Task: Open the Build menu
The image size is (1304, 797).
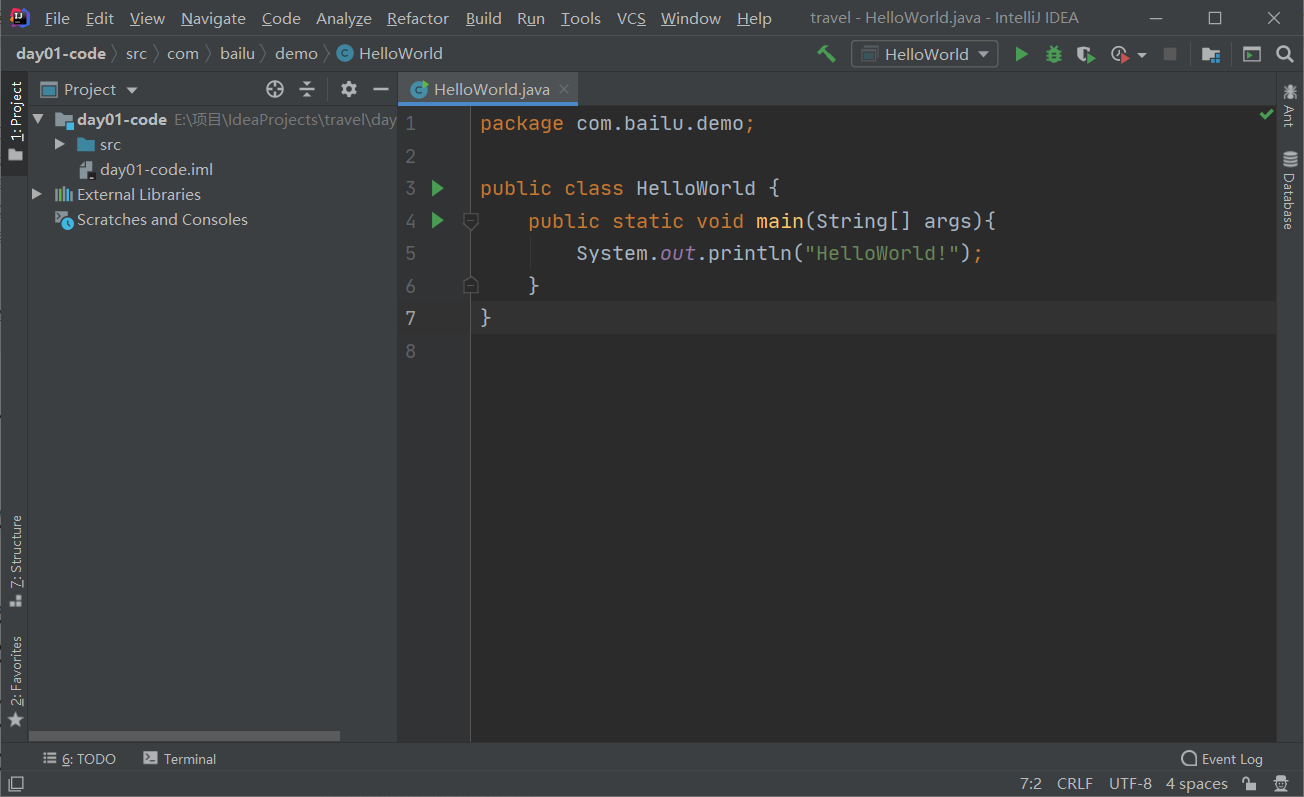Action: [x=483, y=19]
